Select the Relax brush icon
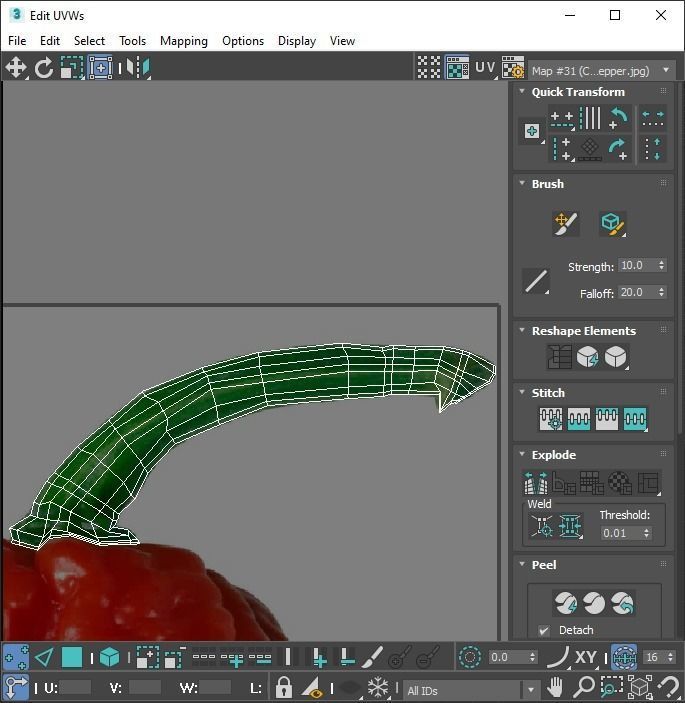The height and width of the screenshot is (703, 685). click(x=612, y=223)
